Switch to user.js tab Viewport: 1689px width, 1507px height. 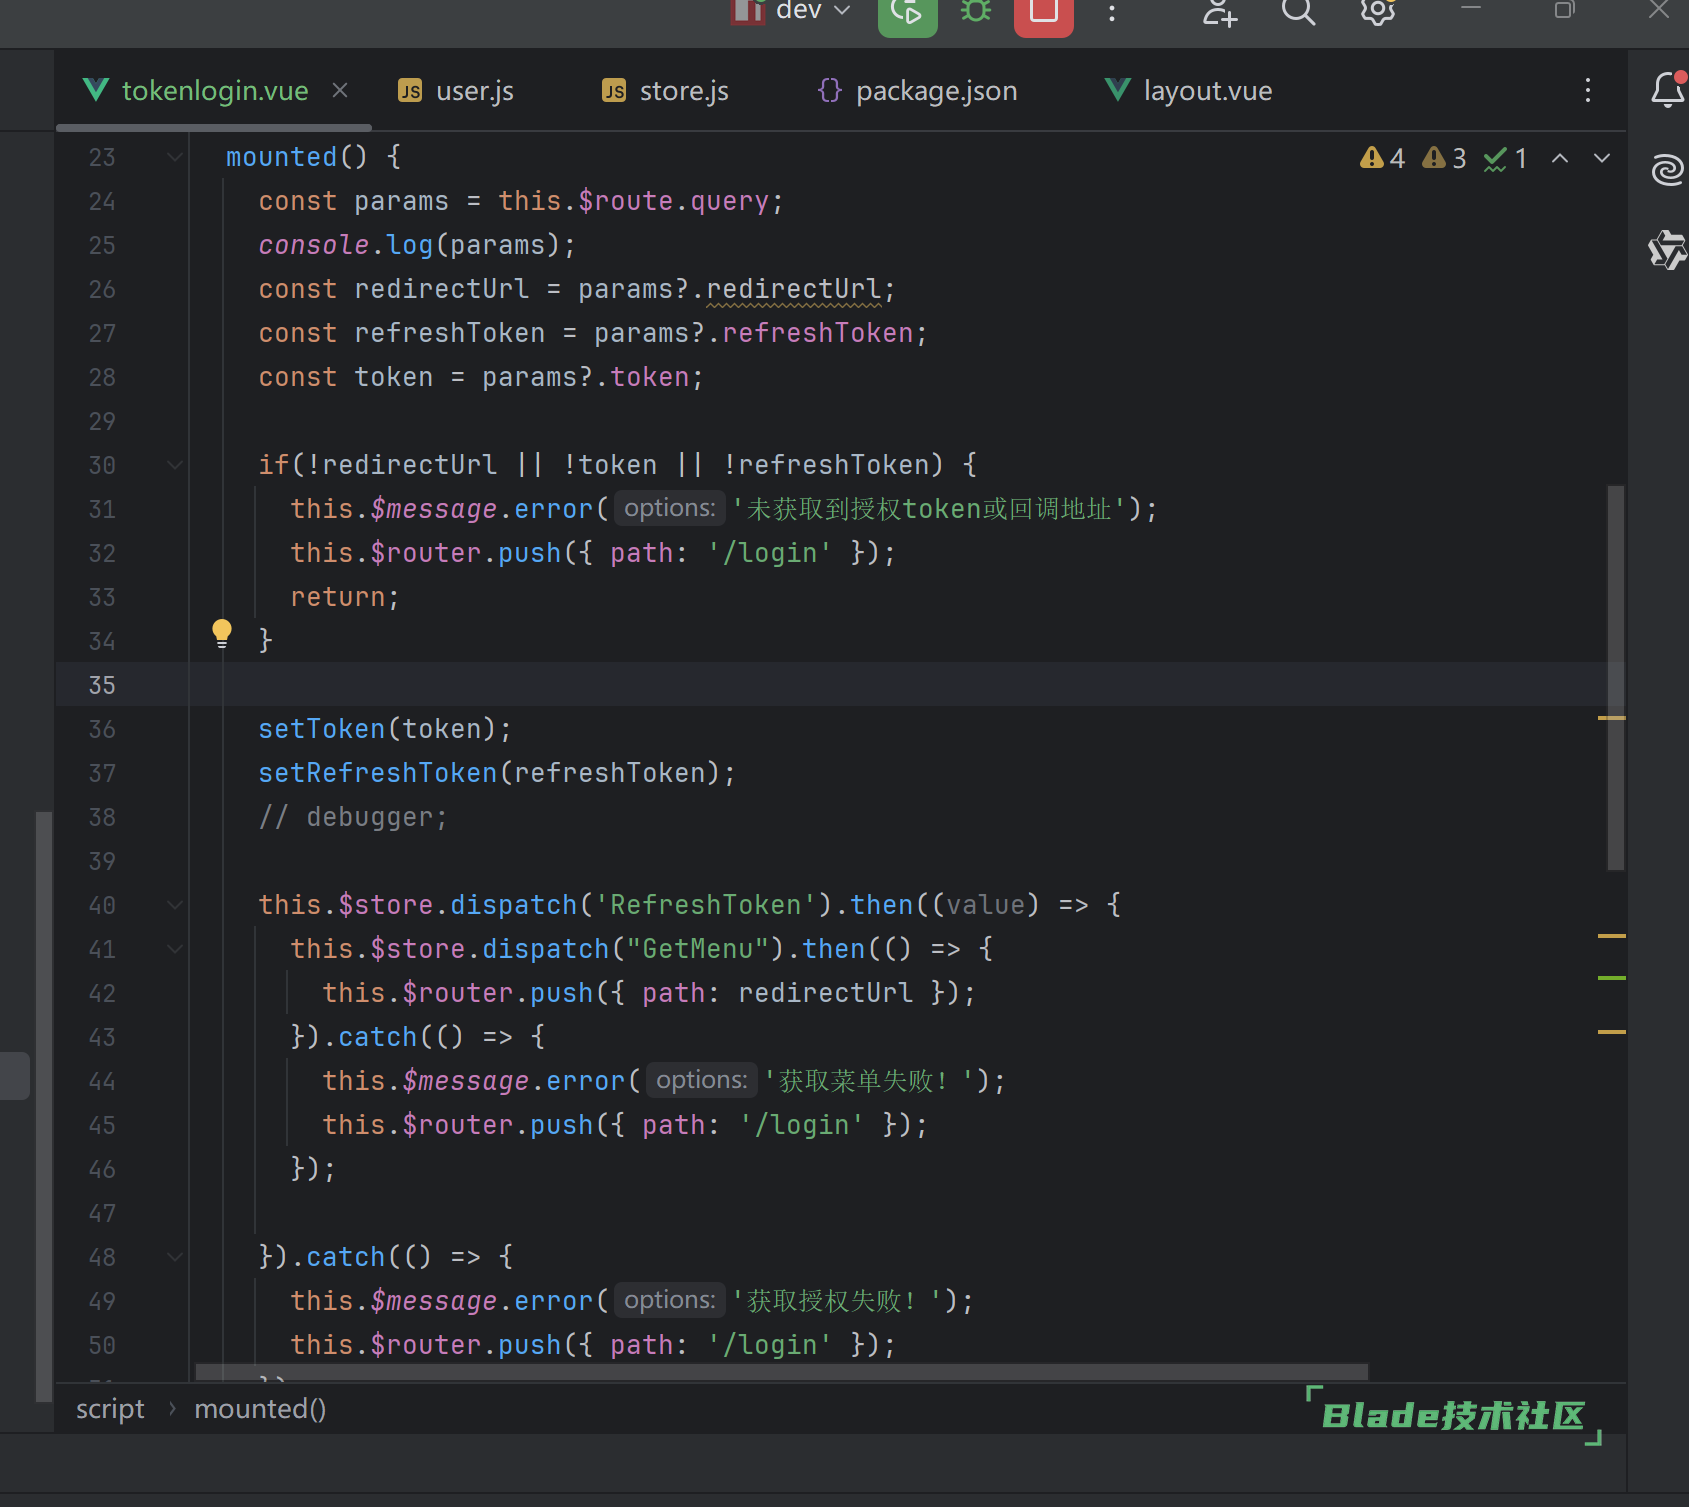pyautogui.click(x=456, y=91)
